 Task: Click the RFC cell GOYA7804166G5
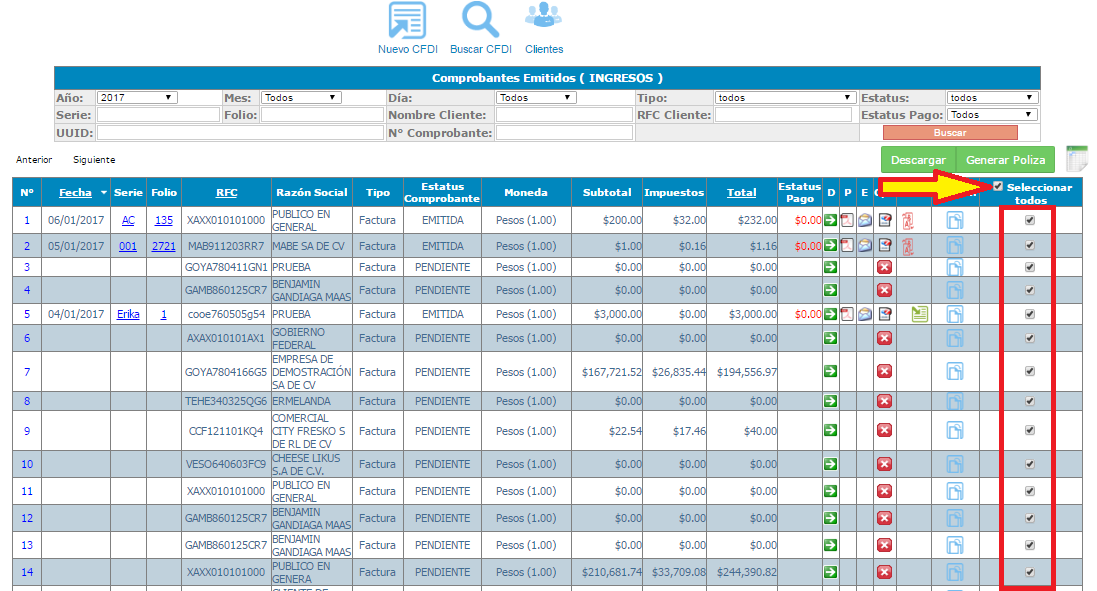click(226, 372)
